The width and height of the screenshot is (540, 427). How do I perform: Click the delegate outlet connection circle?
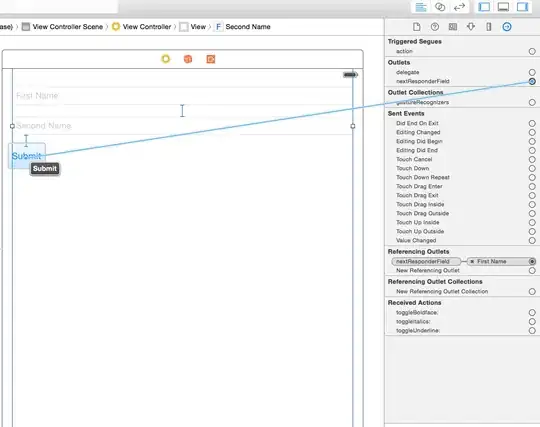coord(532,72)
